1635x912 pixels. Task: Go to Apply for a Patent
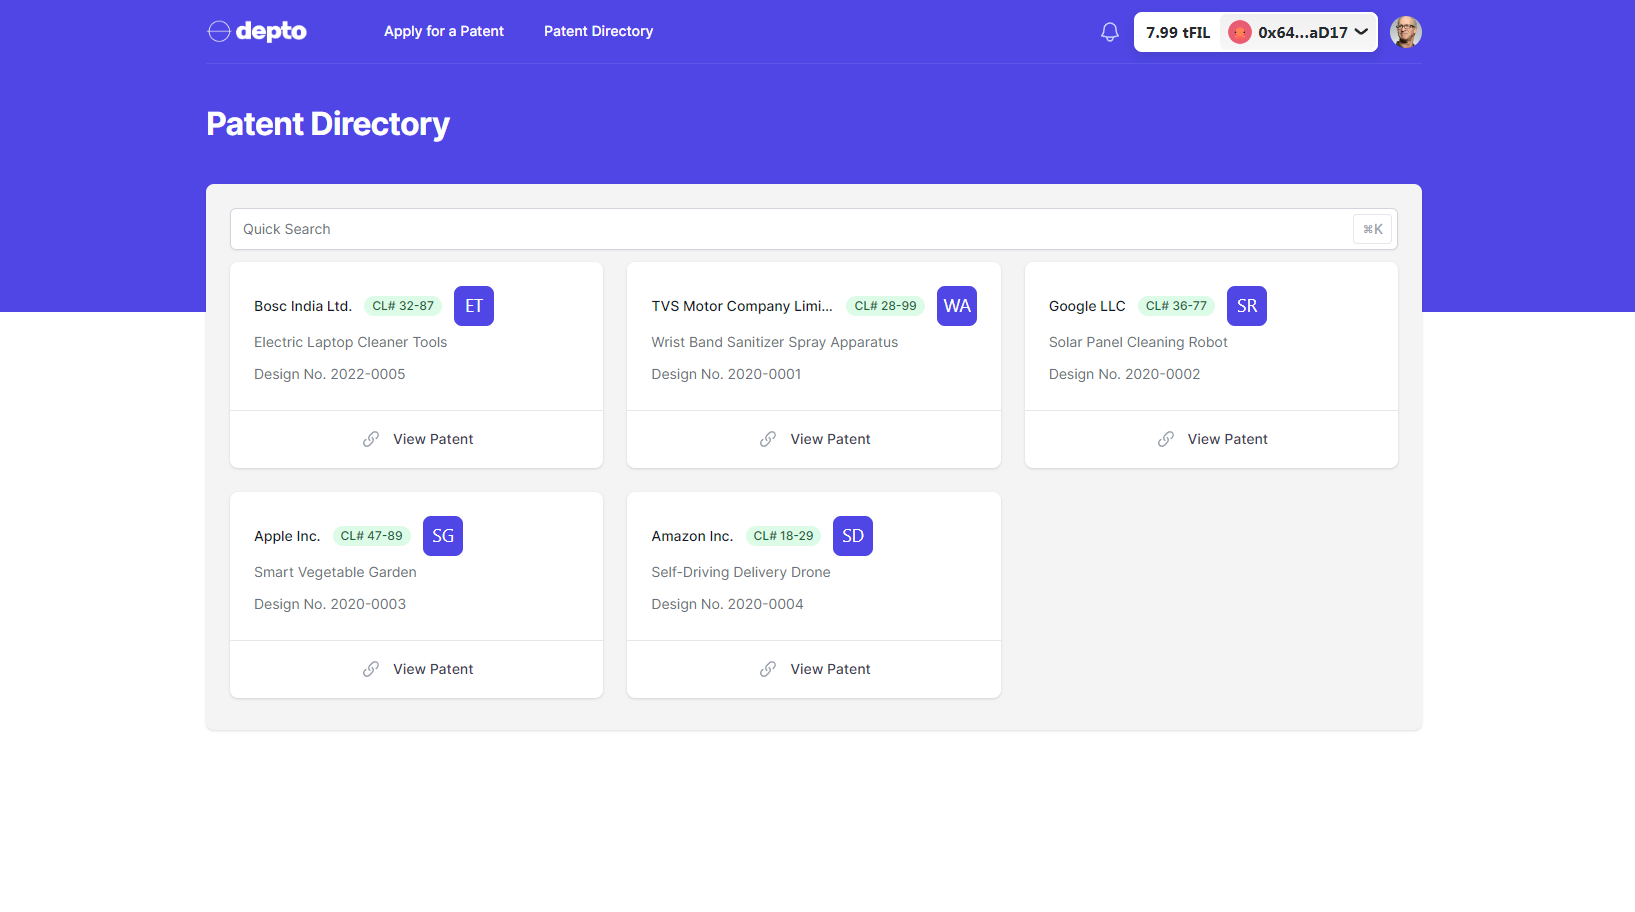click(444, 31)
